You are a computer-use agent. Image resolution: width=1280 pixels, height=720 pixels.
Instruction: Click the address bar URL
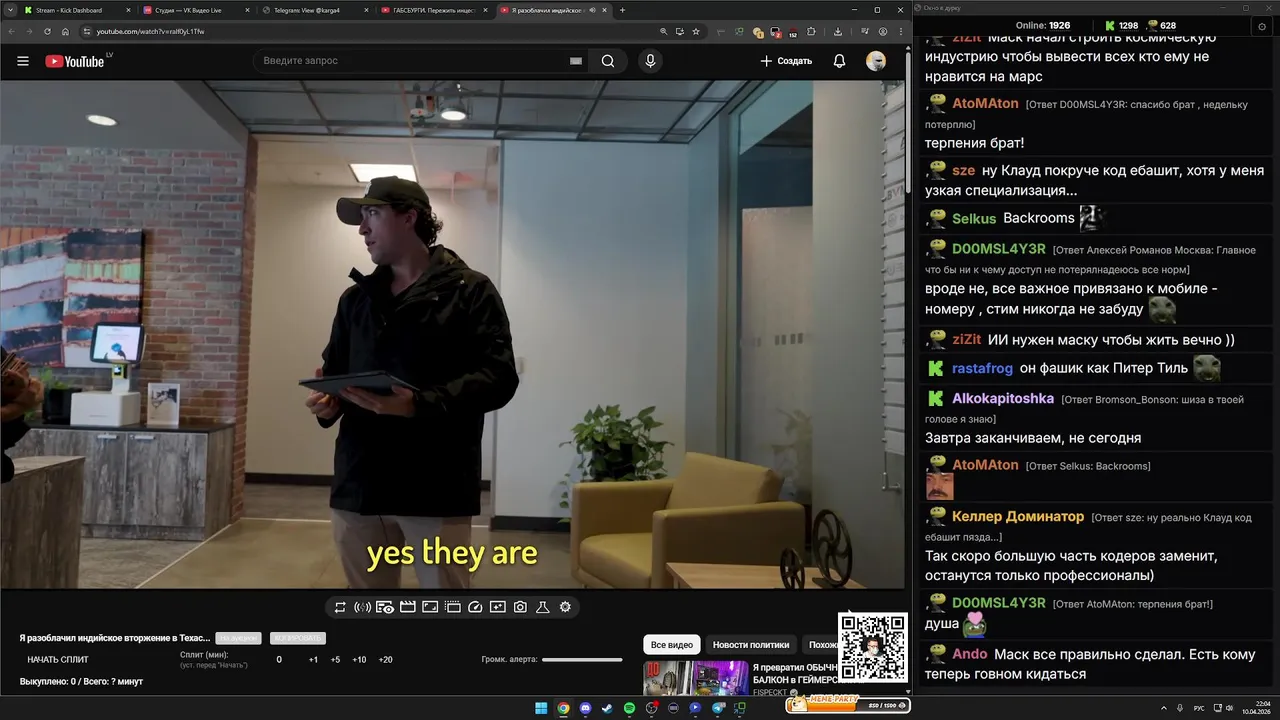150,31
